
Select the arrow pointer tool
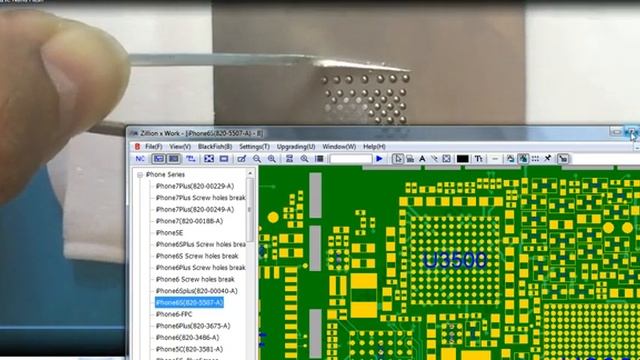click(x=398, y=159)
